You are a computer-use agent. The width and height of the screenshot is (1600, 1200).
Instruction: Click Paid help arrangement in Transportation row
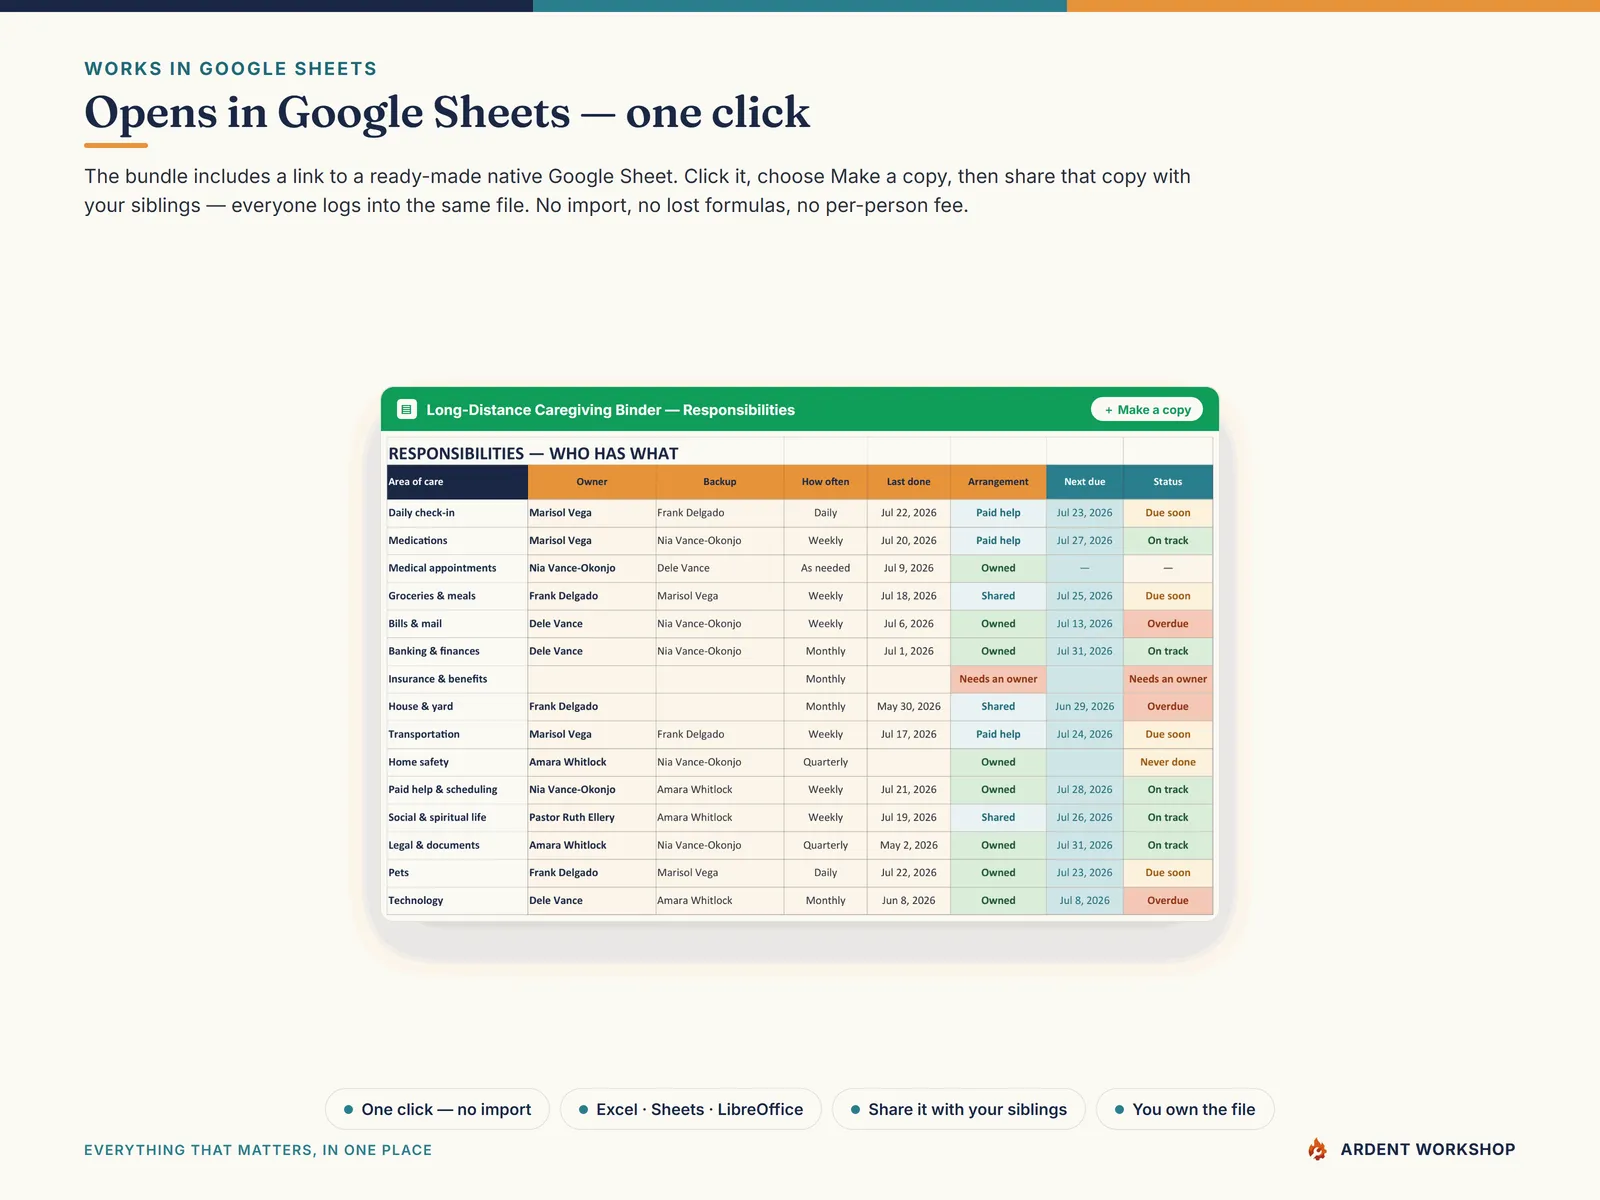[x=998, y=734]
